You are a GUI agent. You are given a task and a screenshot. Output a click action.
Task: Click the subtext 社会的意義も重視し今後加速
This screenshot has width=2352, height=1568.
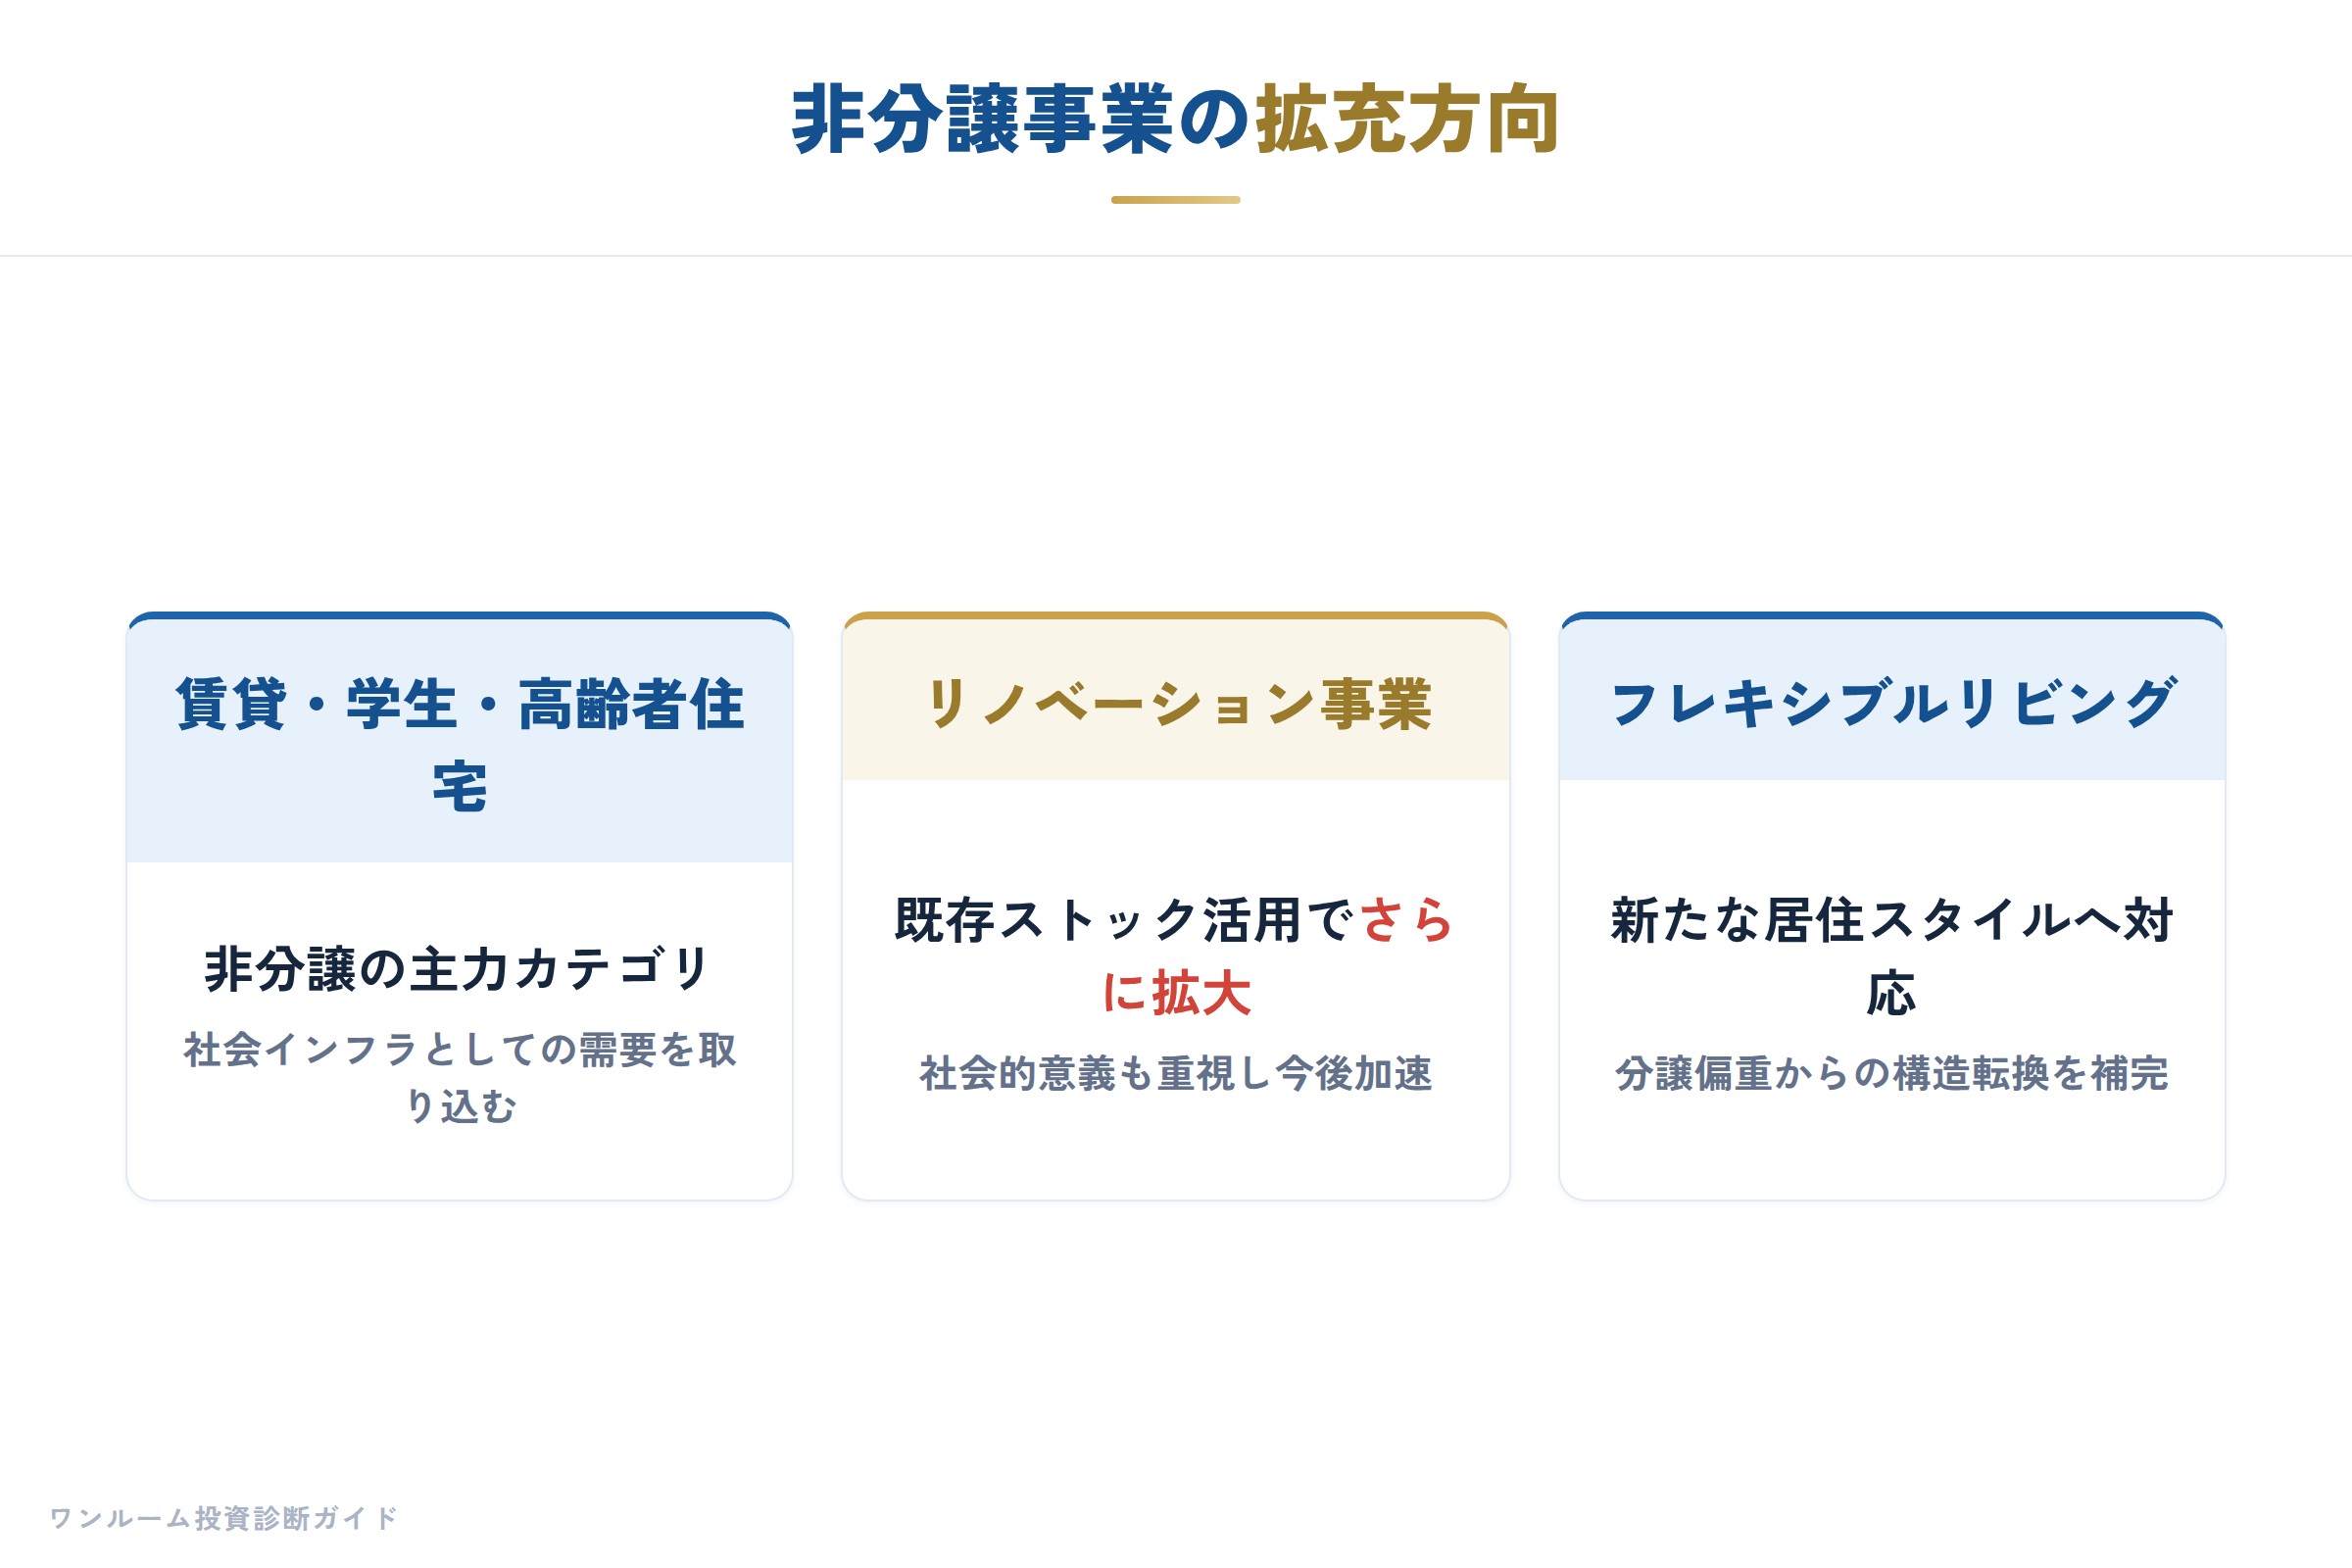coord(1176,1074)
